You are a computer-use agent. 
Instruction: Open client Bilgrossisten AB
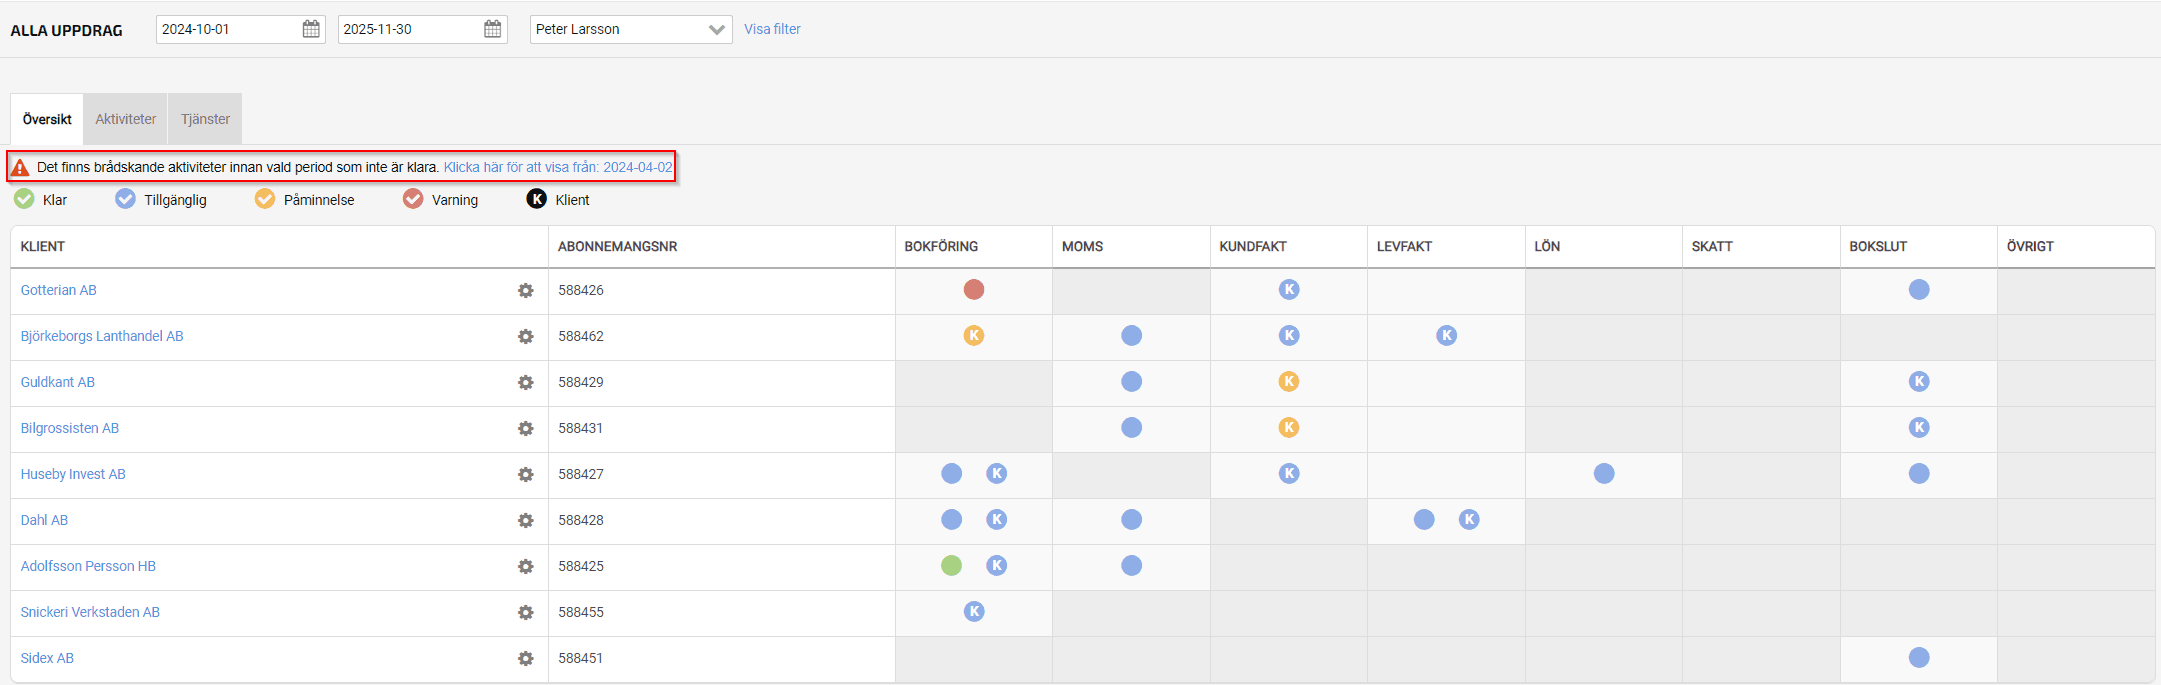pos(70,428)
